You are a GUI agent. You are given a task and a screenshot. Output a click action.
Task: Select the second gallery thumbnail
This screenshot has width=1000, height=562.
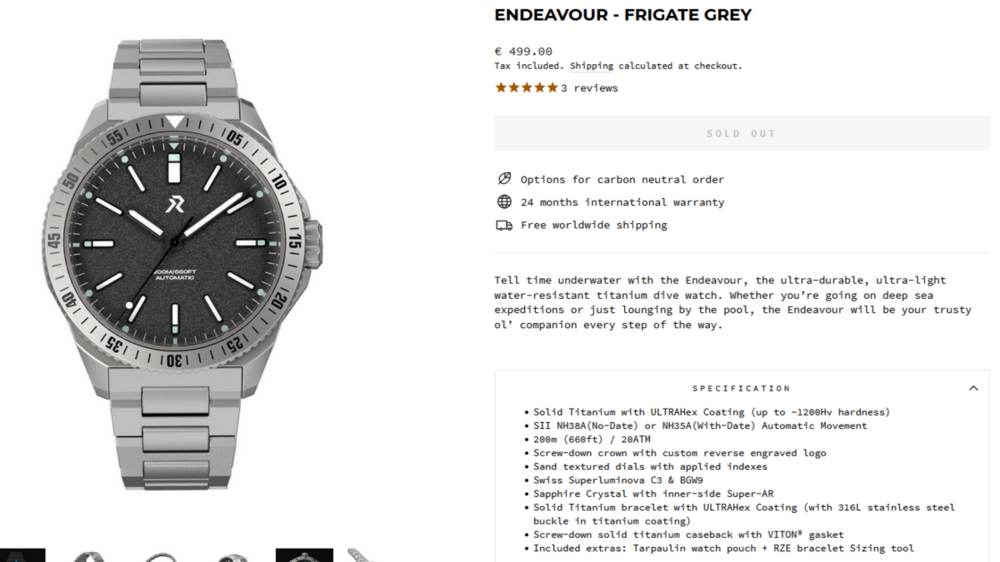[x=89, y=556]
